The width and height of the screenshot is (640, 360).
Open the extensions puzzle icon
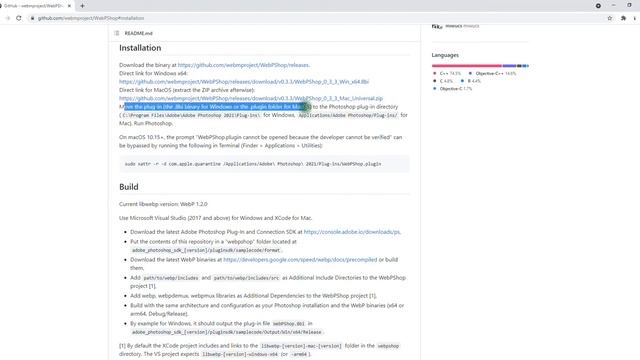[x=623, y=18]
